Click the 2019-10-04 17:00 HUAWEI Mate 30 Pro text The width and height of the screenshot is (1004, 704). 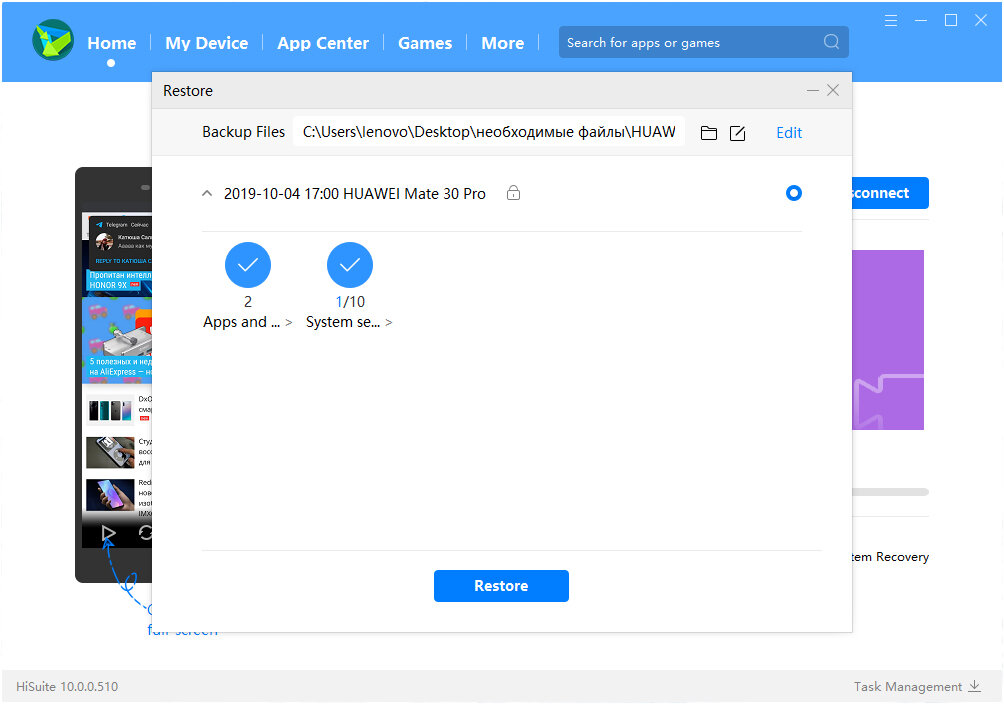point(355,193)
